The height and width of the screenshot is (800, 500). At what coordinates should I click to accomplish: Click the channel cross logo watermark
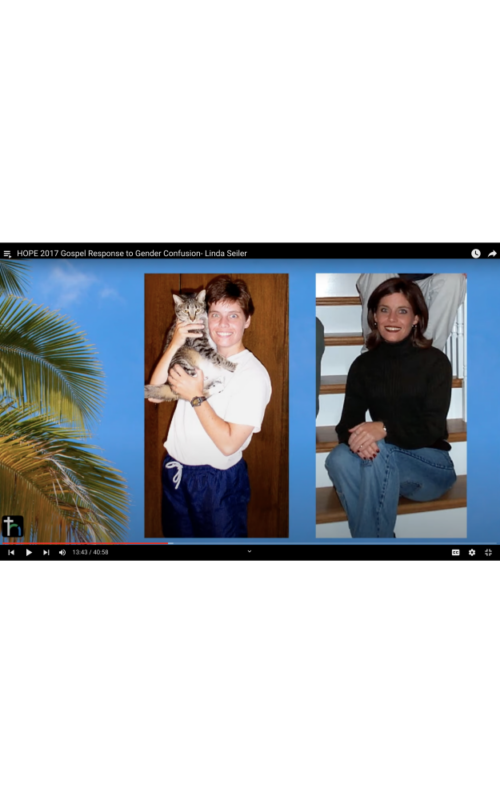12,526
